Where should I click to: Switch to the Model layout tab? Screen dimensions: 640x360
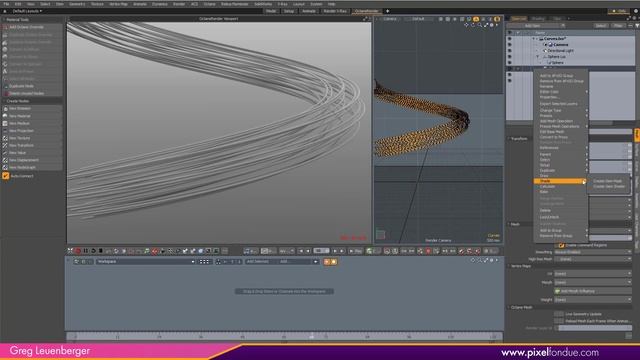click(x=271, y=11)
